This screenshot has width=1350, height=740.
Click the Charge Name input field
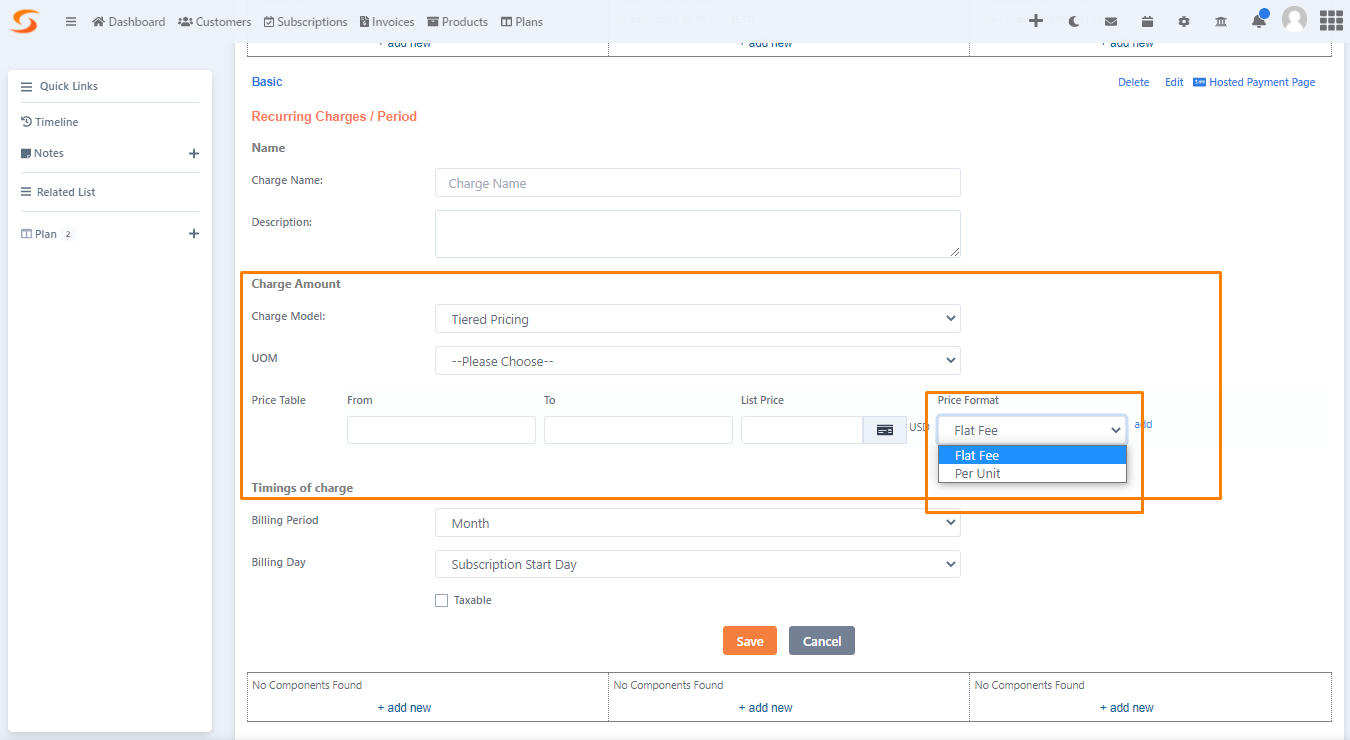point(697,182)
